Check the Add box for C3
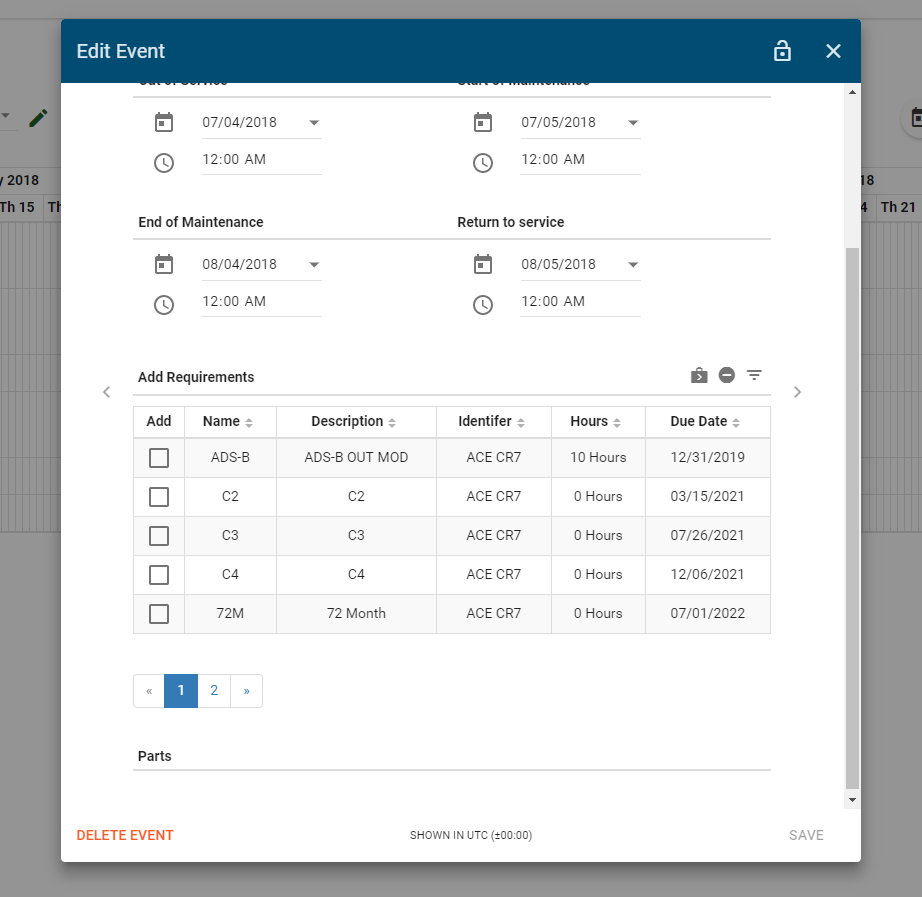The height and width of the screenshot is (897, 922). [x=159, y=536]
